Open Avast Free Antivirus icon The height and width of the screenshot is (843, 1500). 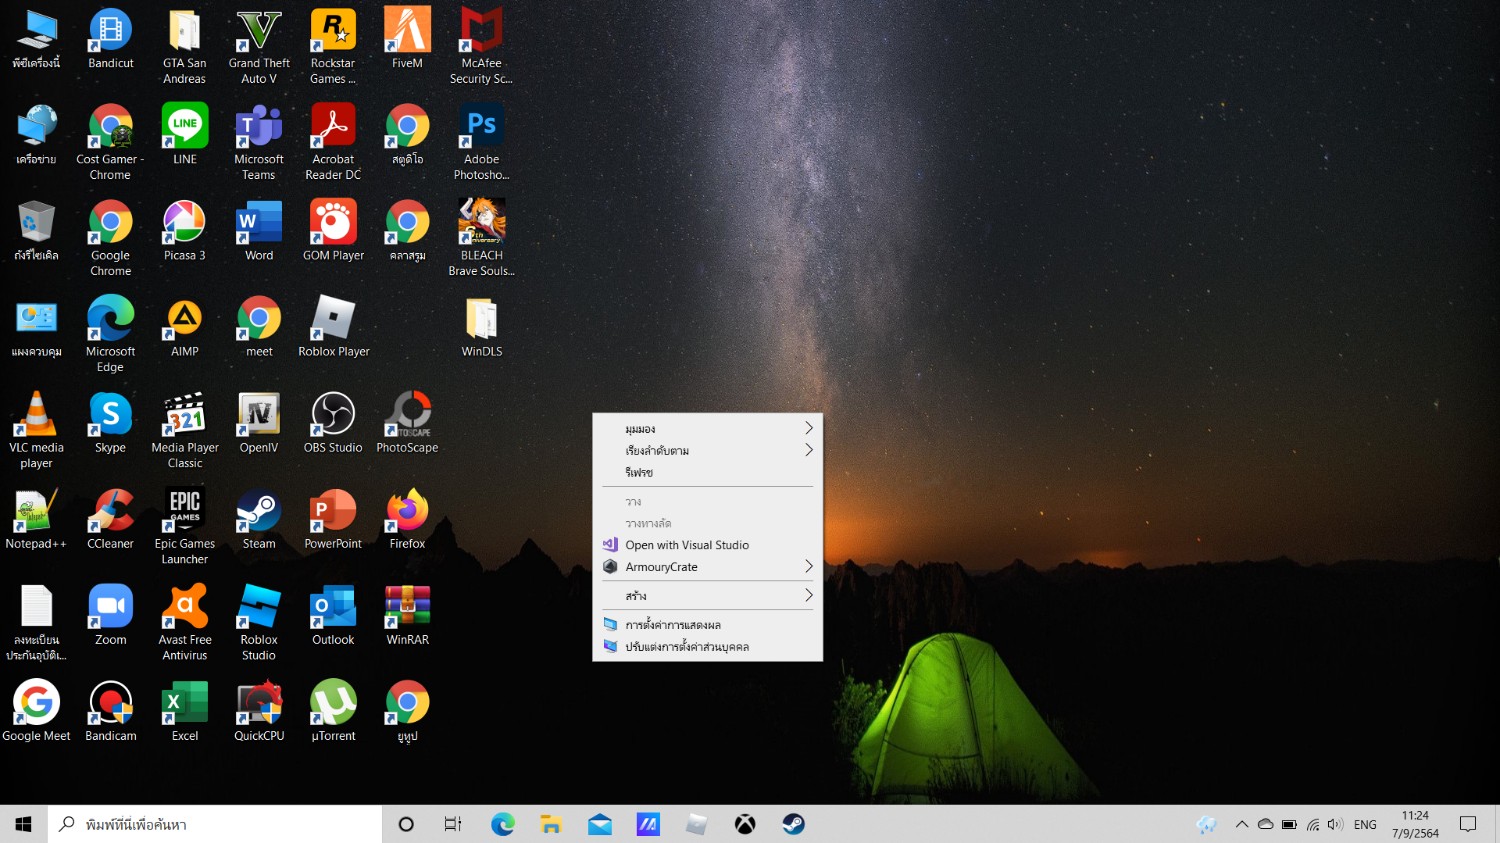[185, 623]
